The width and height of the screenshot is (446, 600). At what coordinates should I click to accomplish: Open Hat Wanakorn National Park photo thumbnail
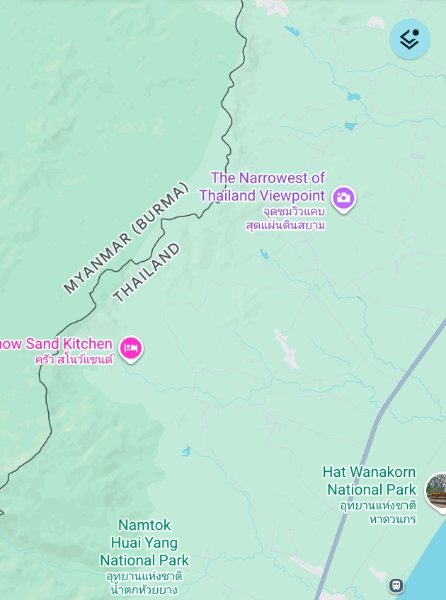[x=437, y=493]
